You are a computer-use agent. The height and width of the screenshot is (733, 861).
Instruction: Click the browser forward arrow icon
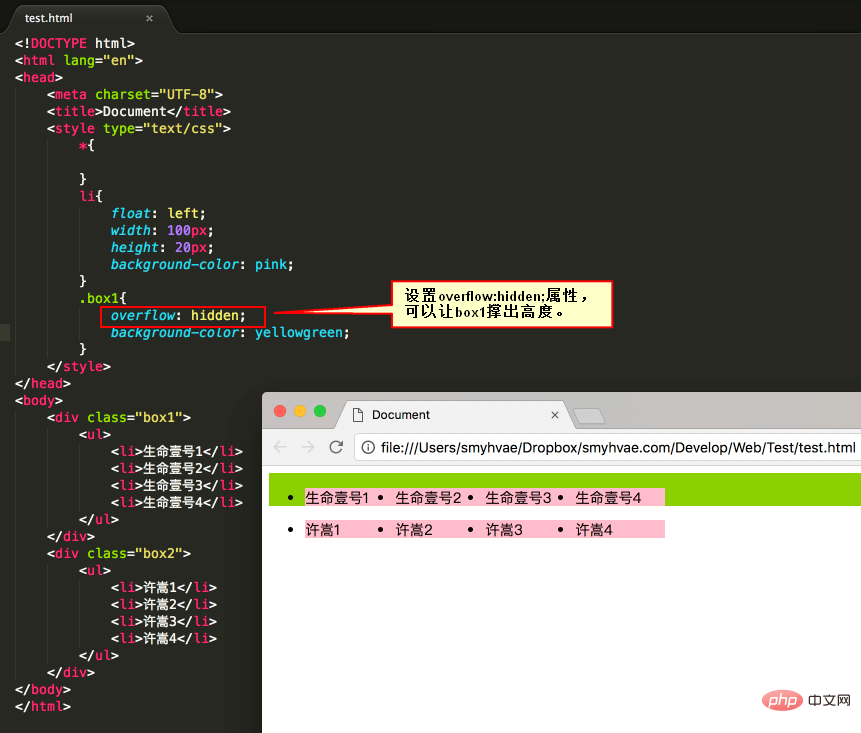click(308, 447)
